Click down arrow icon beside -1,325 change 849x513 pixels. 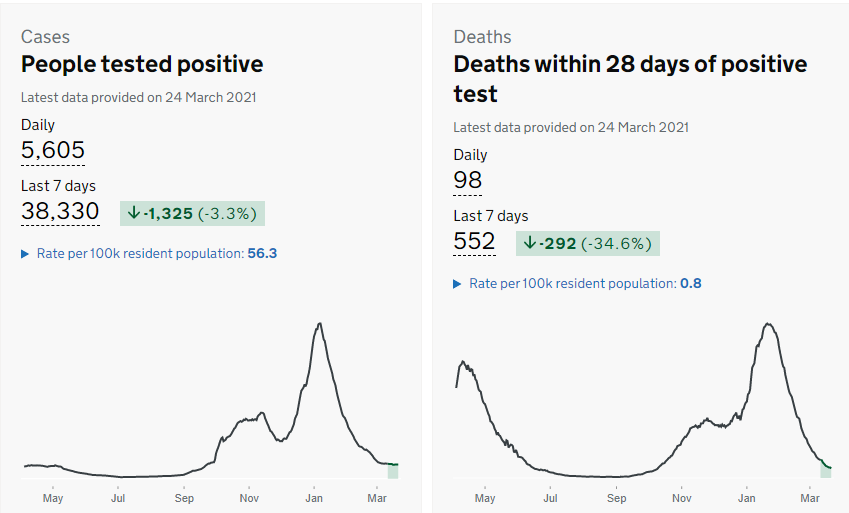pos(134,213)
